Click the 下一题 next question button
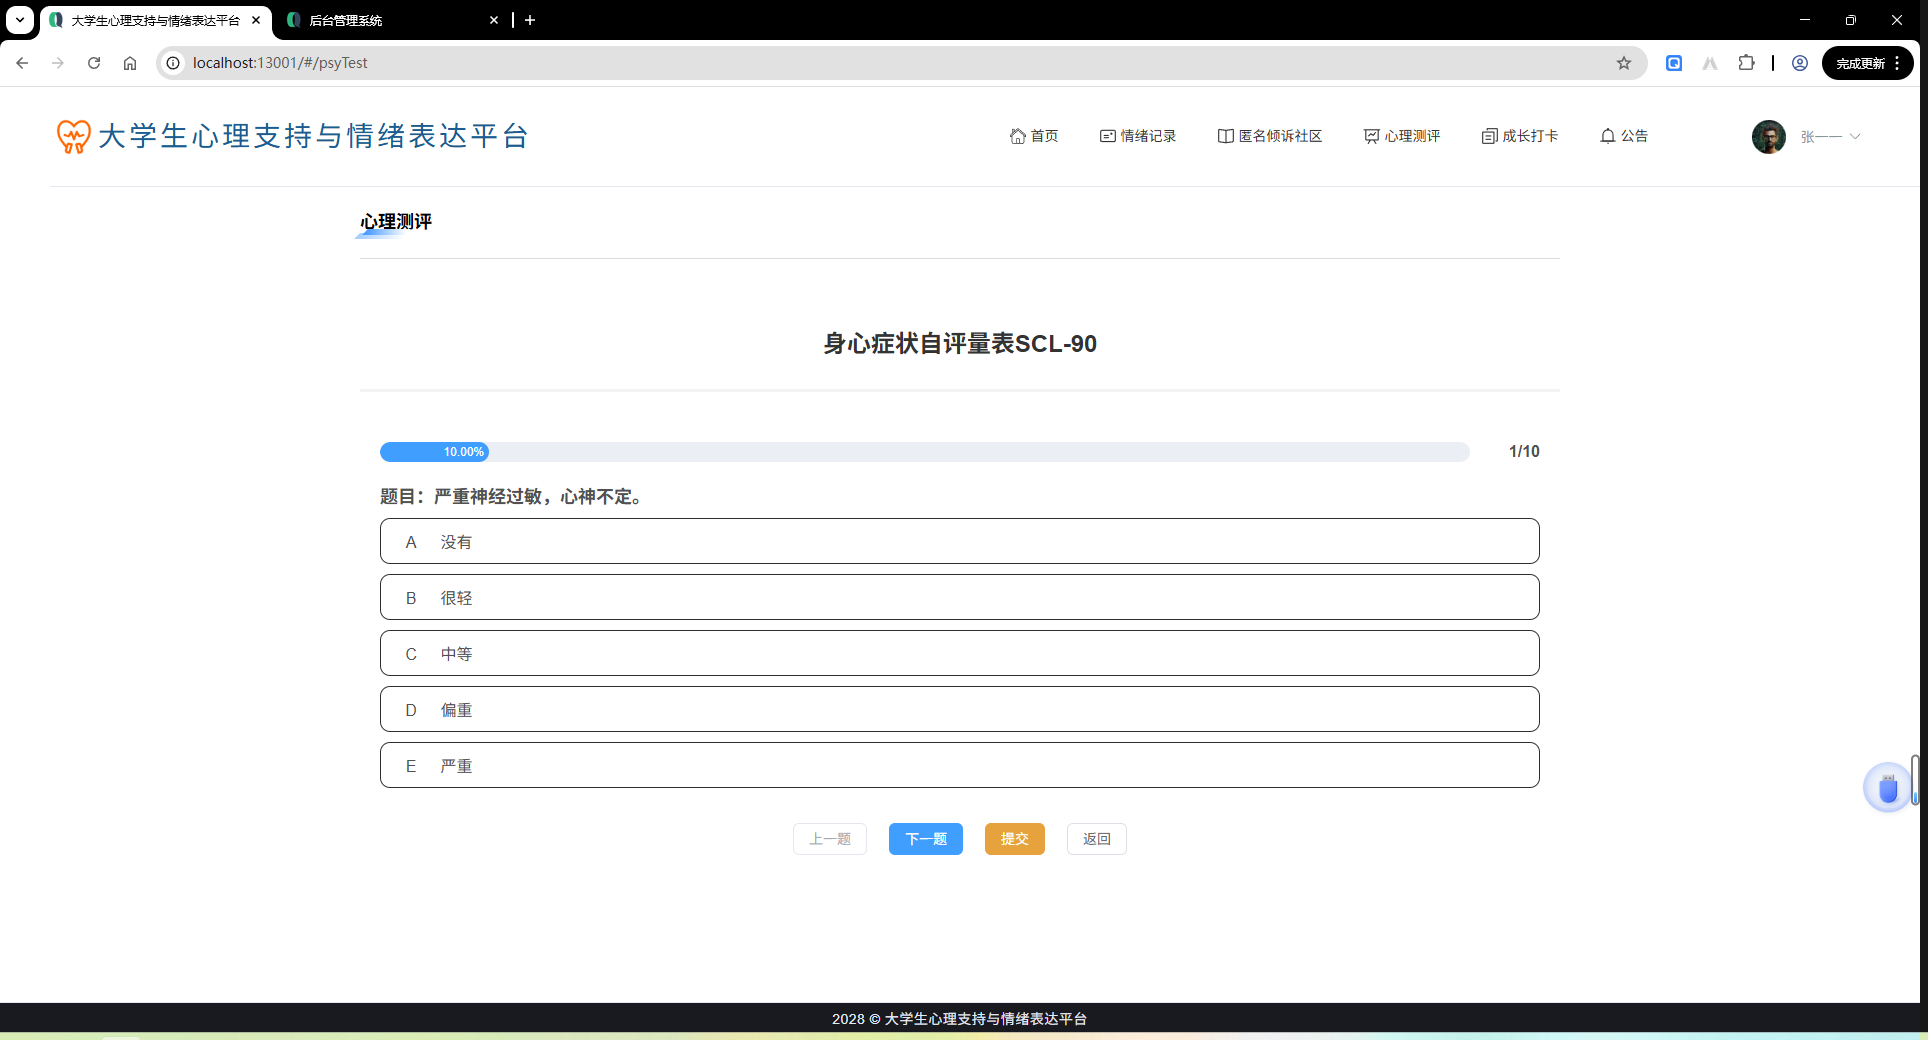Viewport: 1928px width, 1040px height. 925,839
